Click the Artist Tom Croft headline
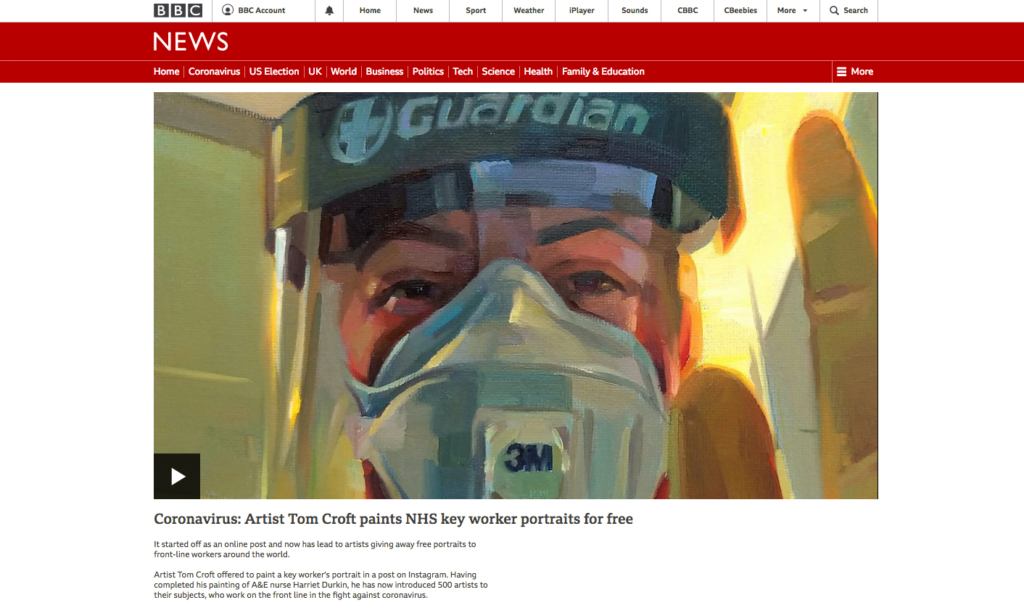 (x=393, y=519)
